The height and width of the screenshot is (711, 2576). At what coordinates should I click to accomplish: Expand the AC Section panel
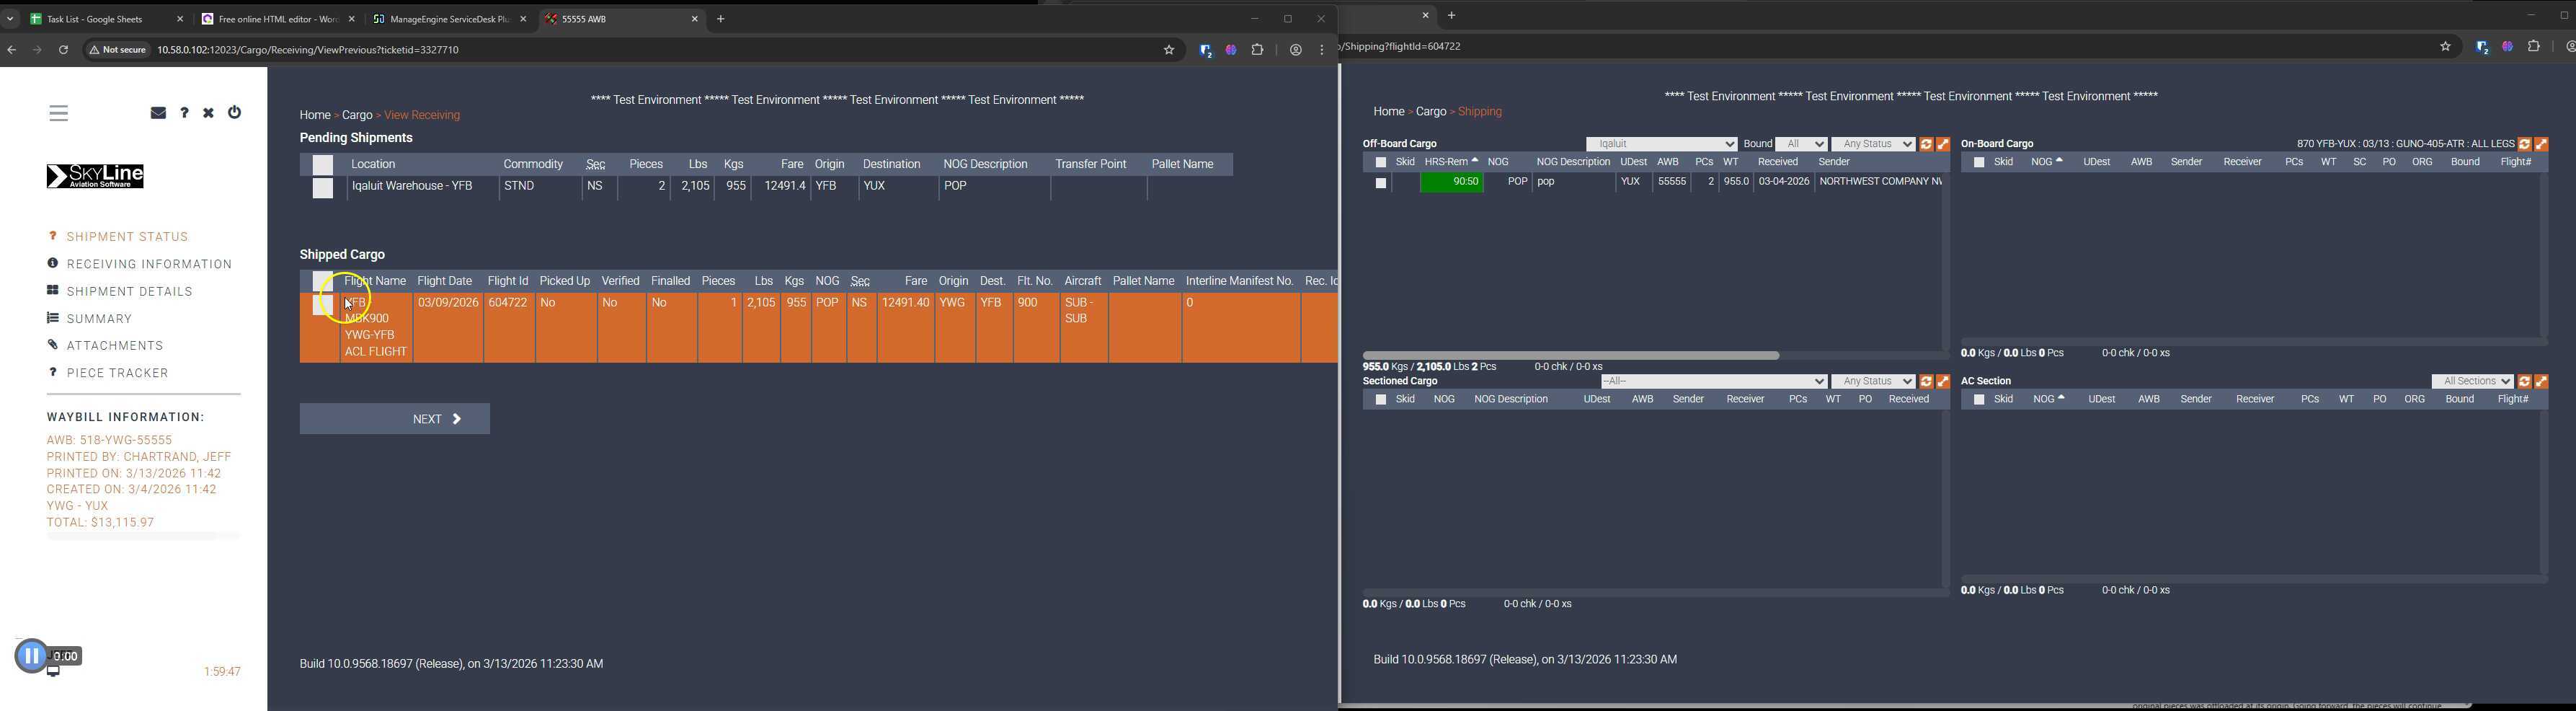click(x=2541, y=382)
